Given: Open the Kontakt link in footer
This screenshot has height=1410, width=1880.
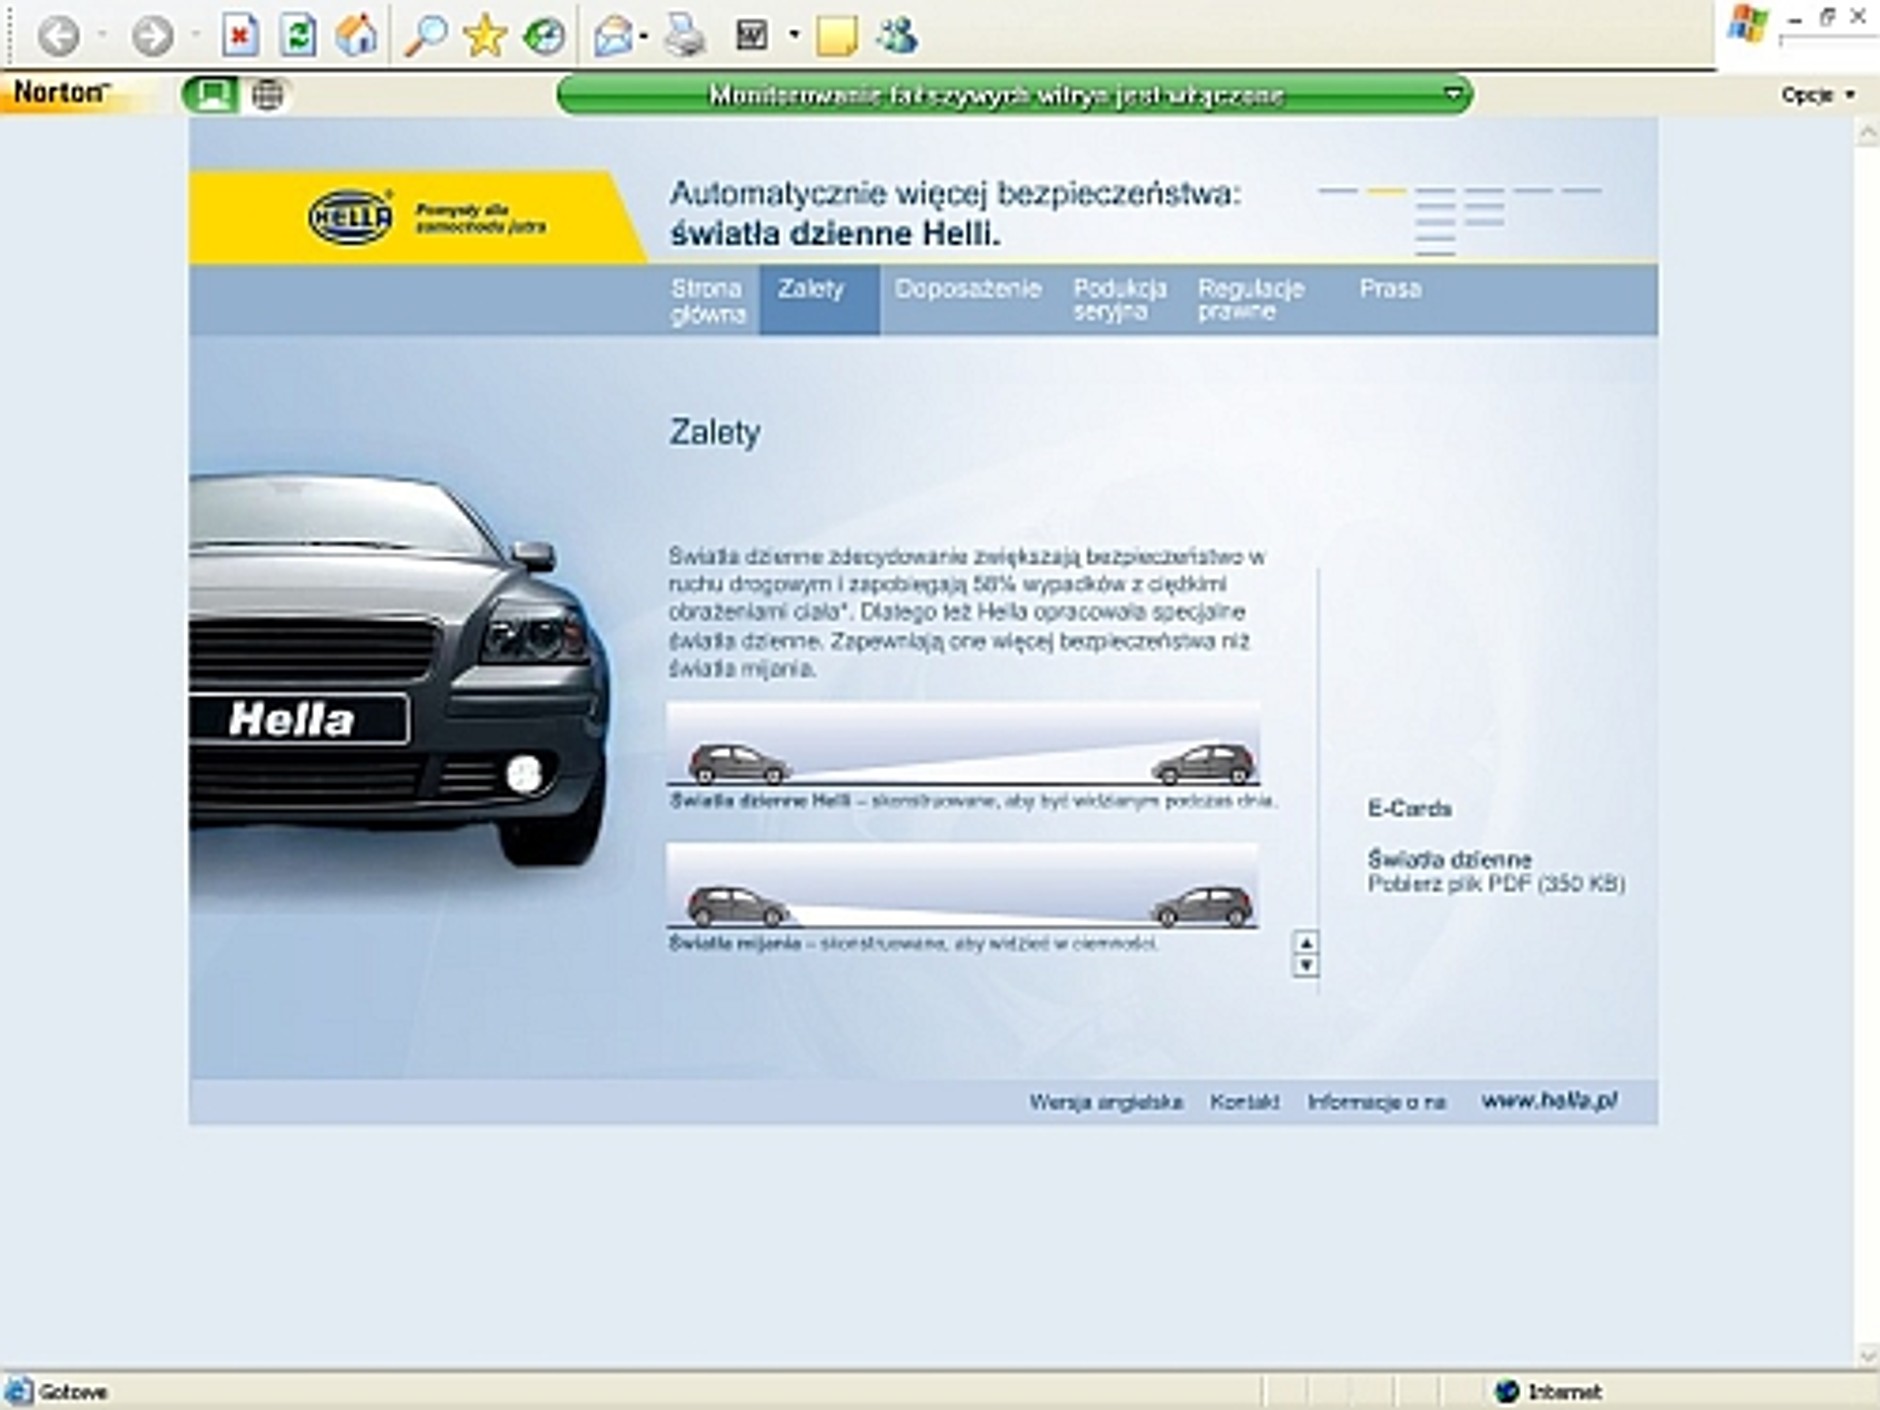Looking at the screenshot, I should (x=1243, y=1102).
